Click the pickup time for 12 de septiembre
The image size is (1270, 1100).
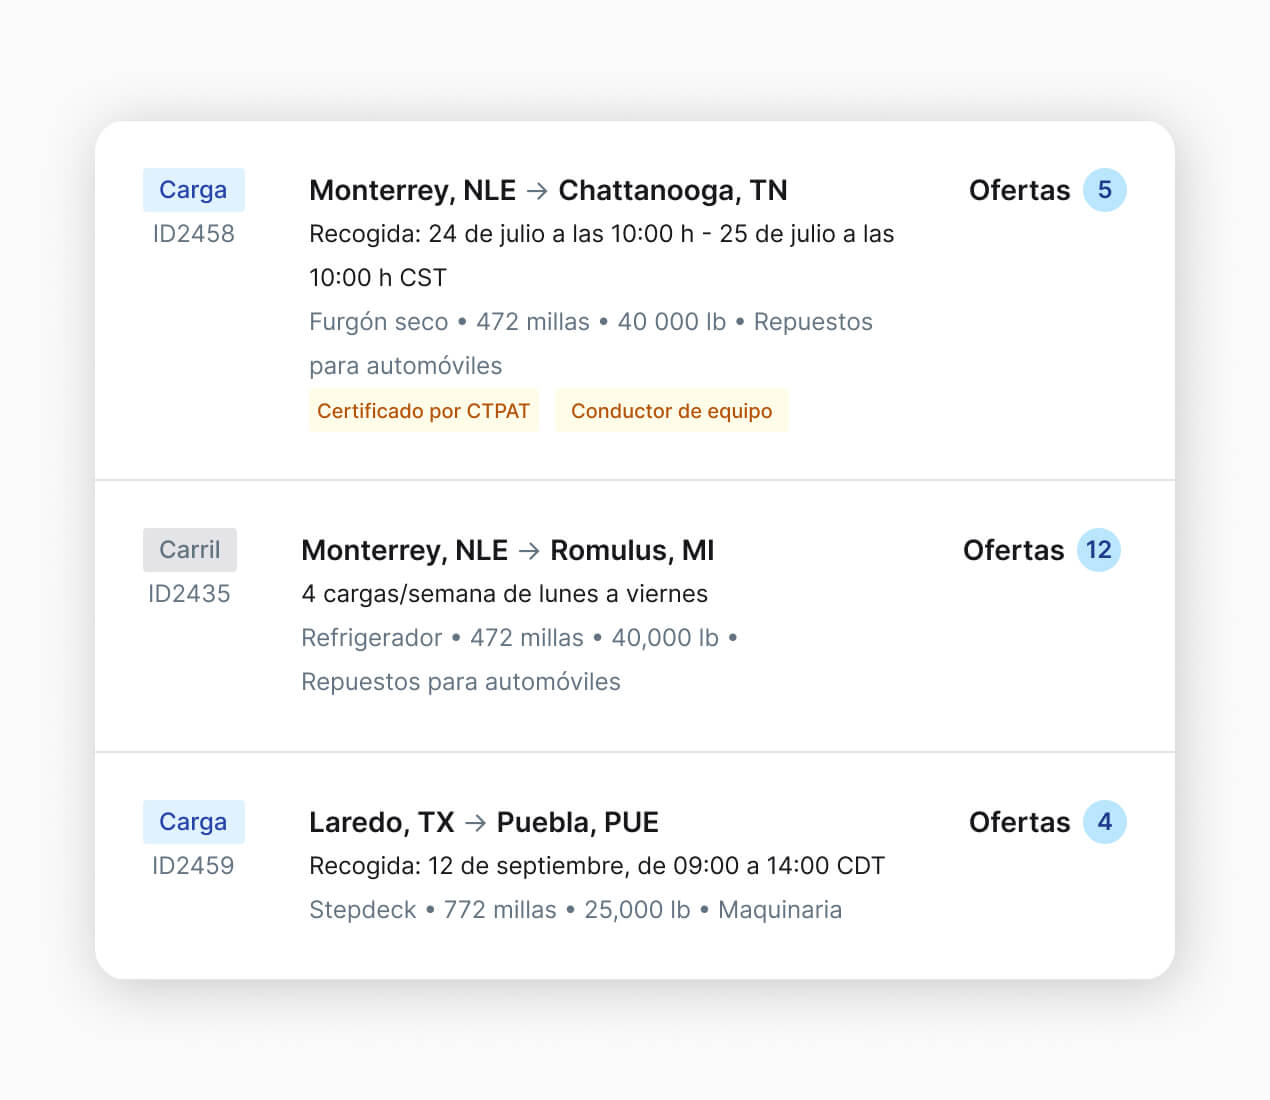pyautogui.click(x=597, y=866)
